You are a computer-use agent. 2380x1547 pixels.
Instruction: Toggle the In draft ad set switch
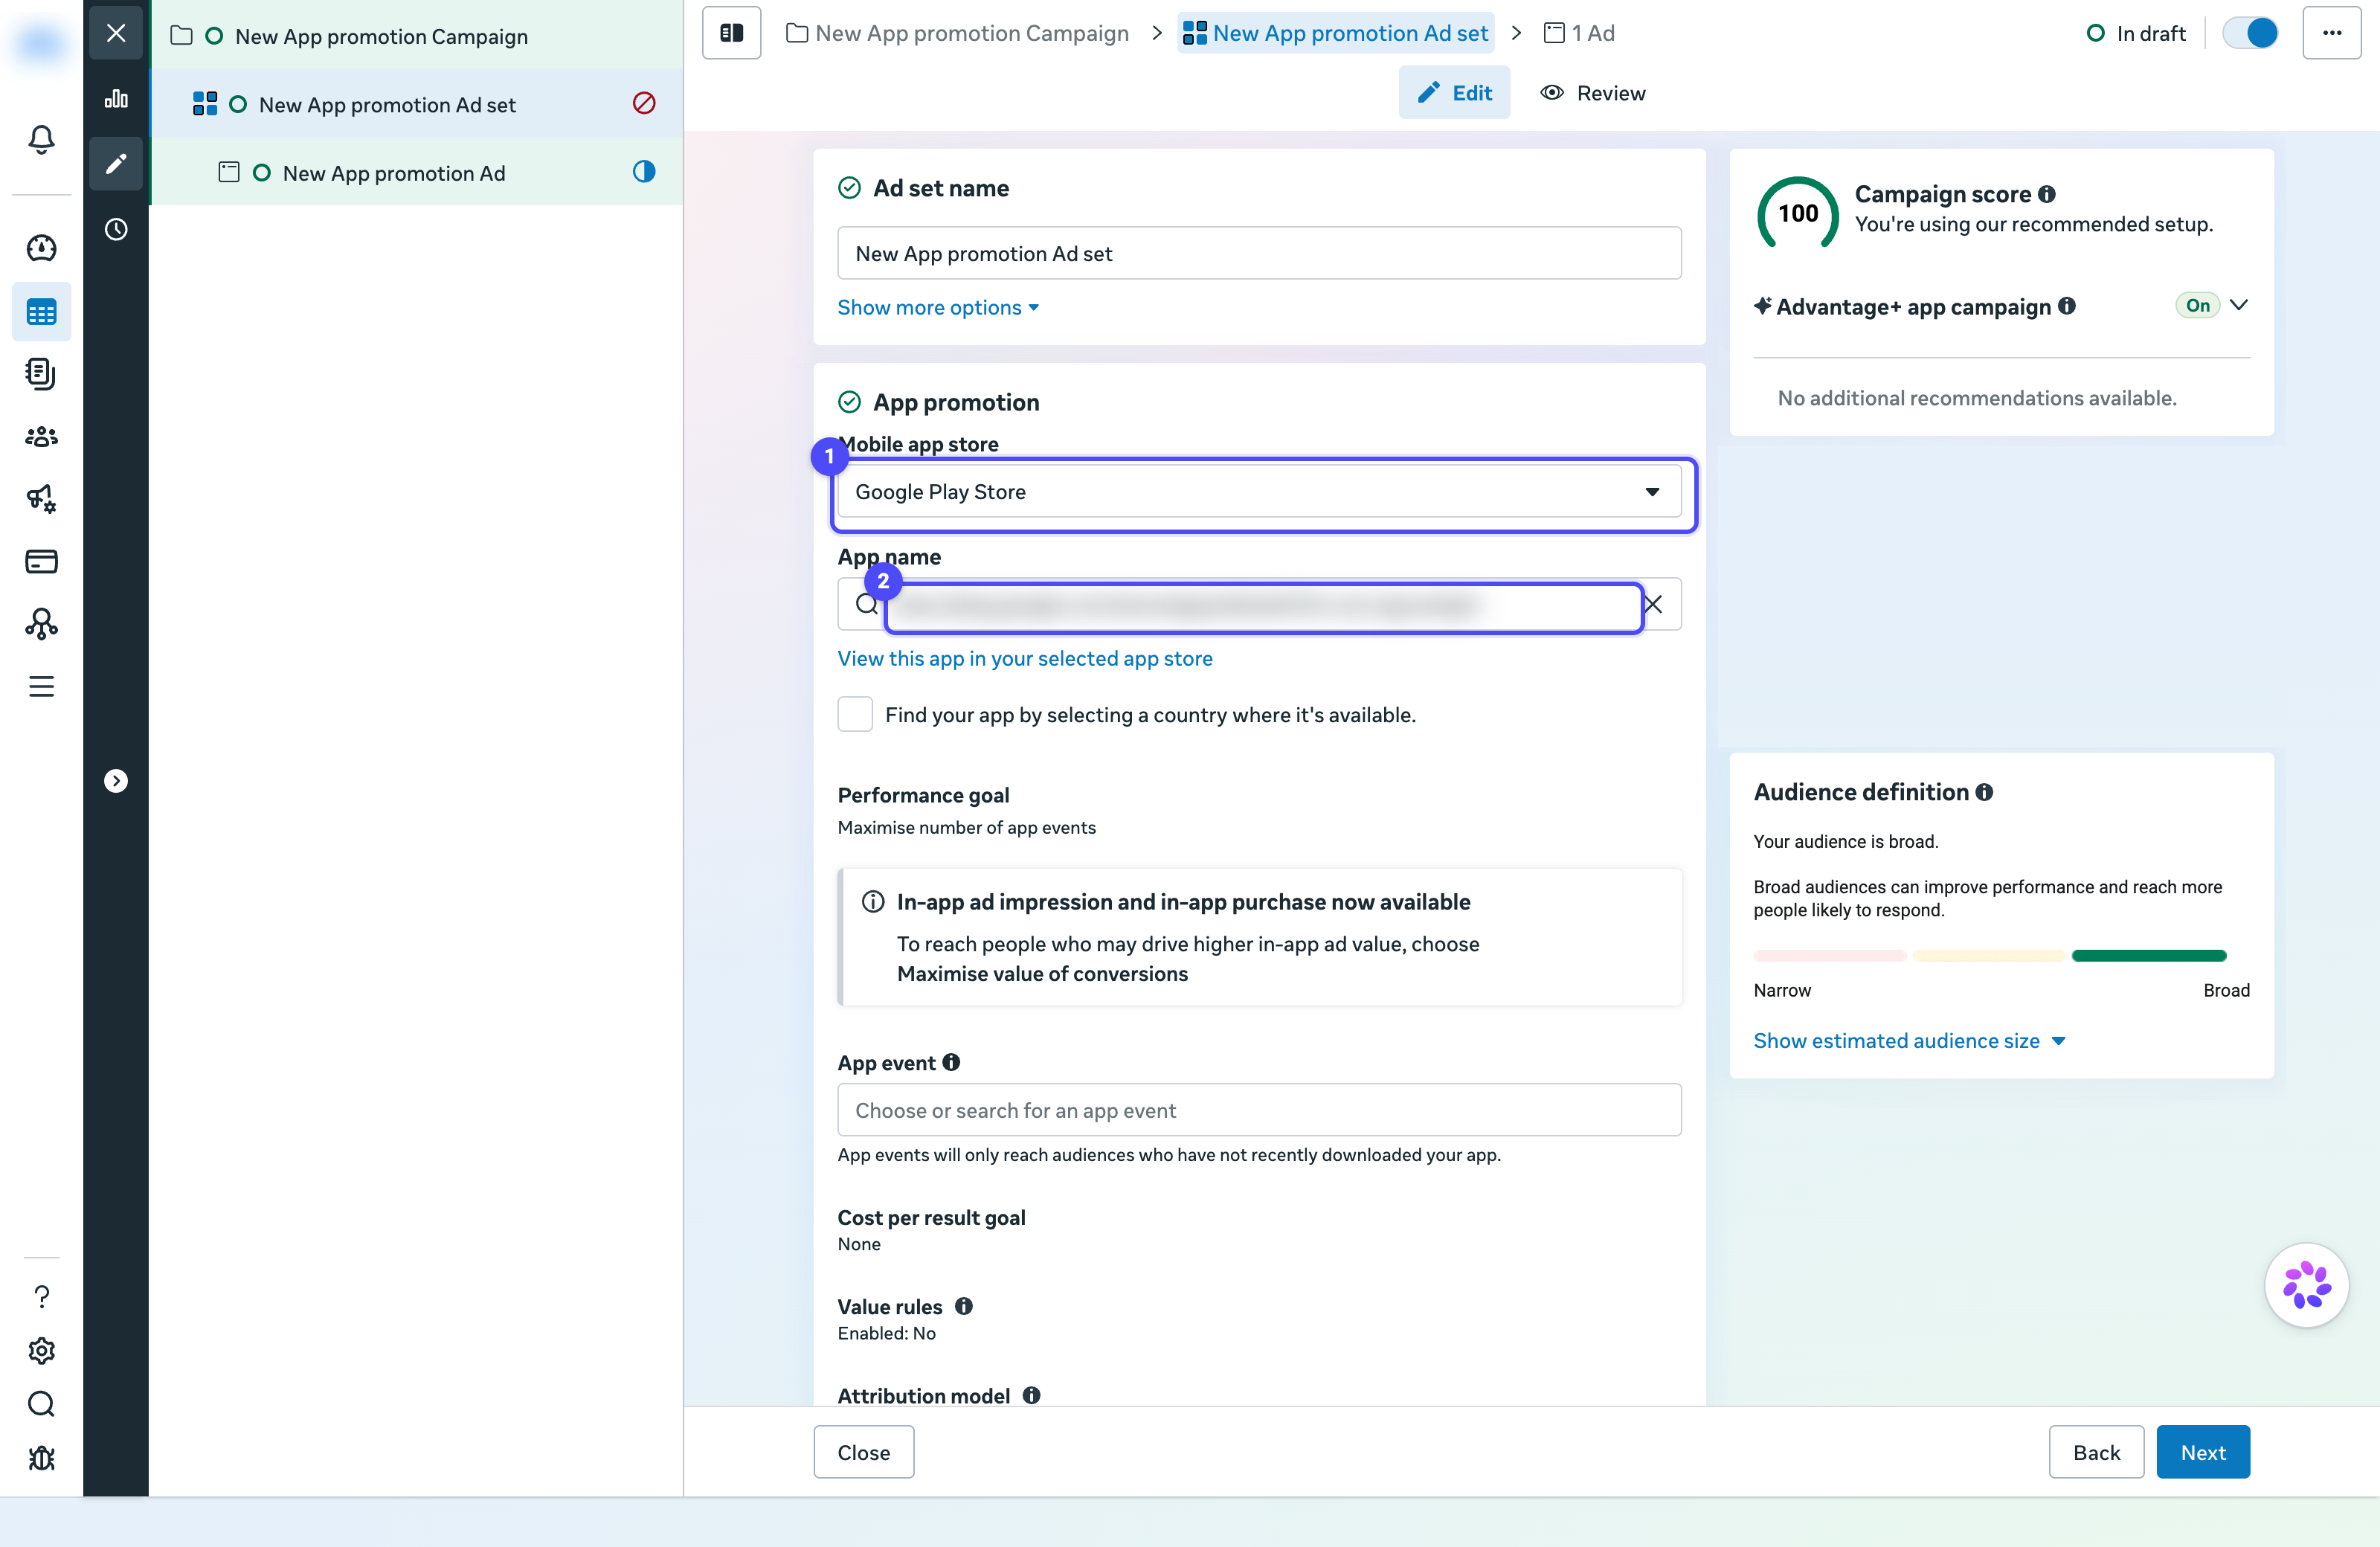(2250, 33)
